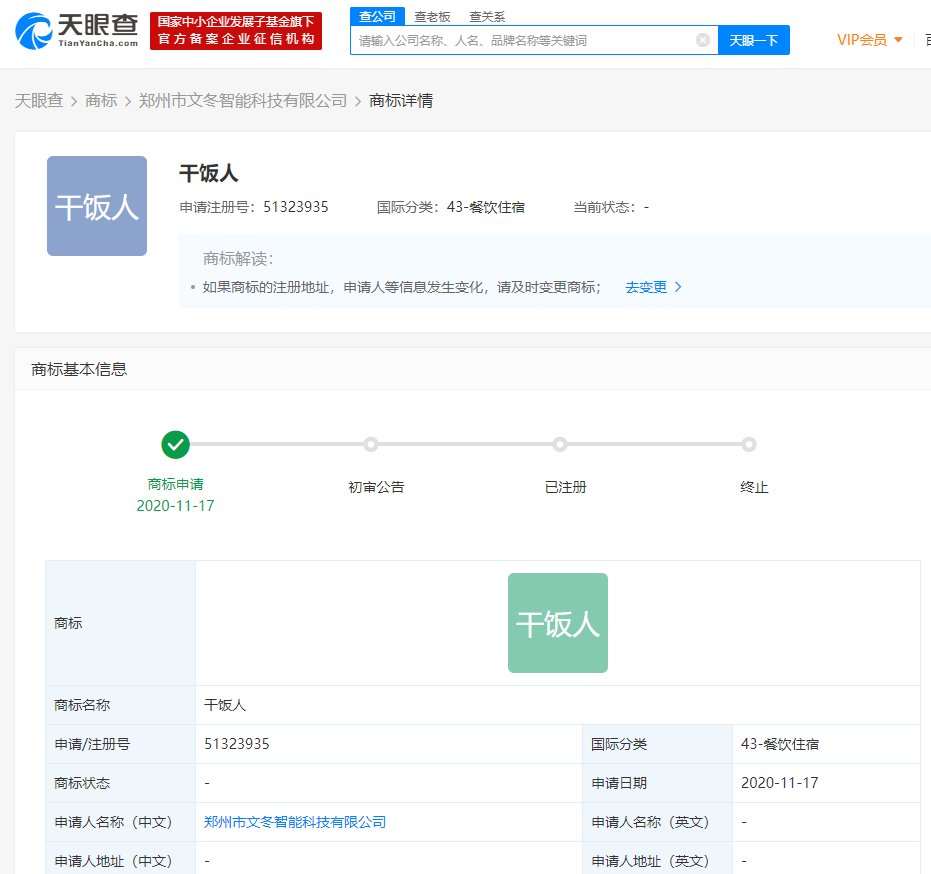Image resolution: width=931 pixels, height=874 pixels.
Task: Click the search keyword input field
Action: click(530, 39)
